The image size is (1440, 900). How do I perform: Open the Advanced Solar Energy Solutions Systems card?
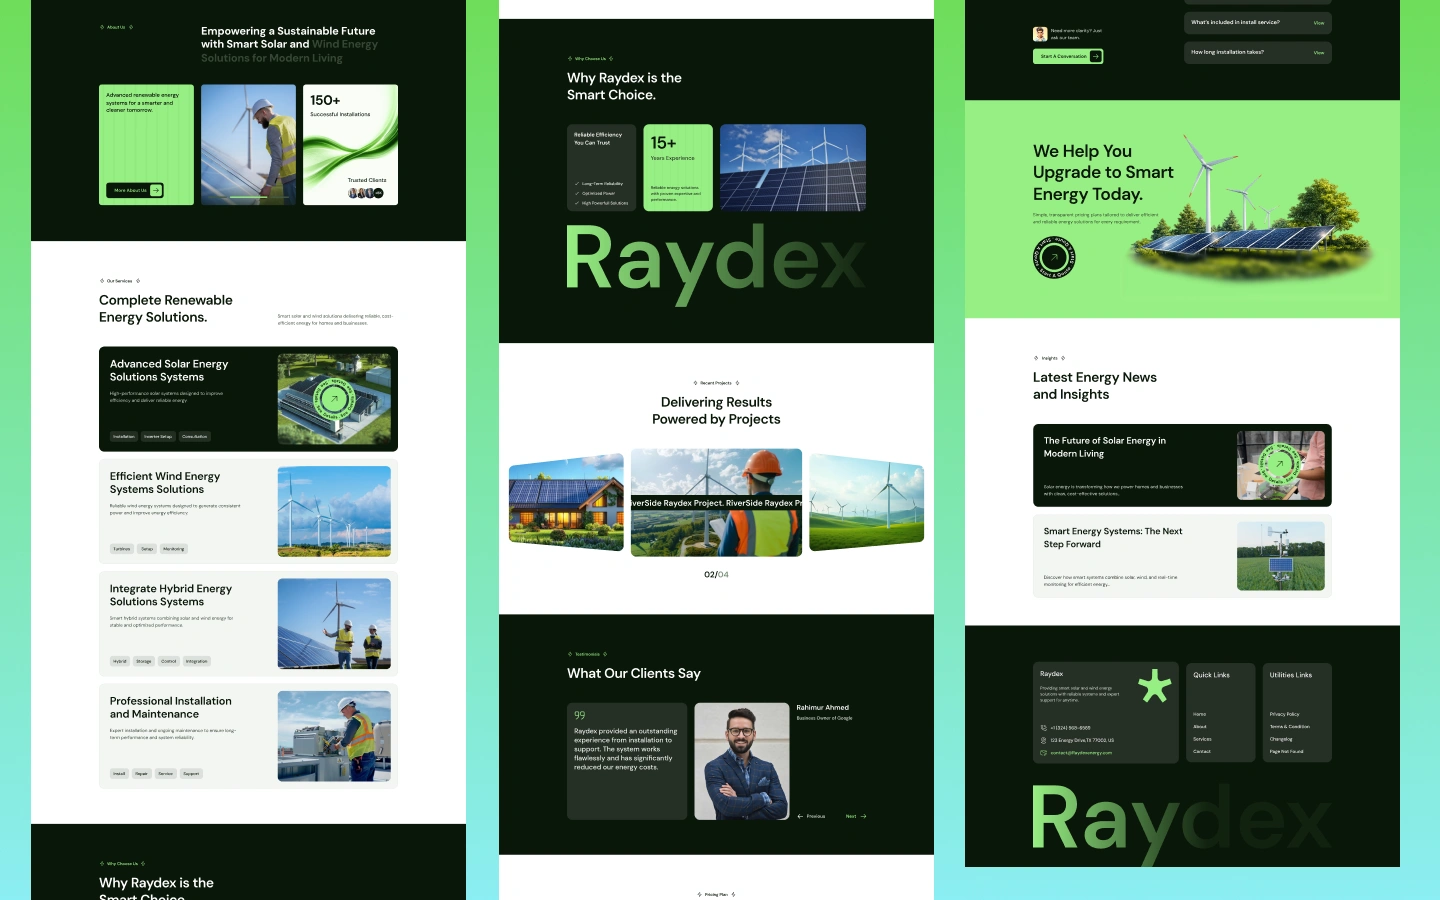point(248,399)
